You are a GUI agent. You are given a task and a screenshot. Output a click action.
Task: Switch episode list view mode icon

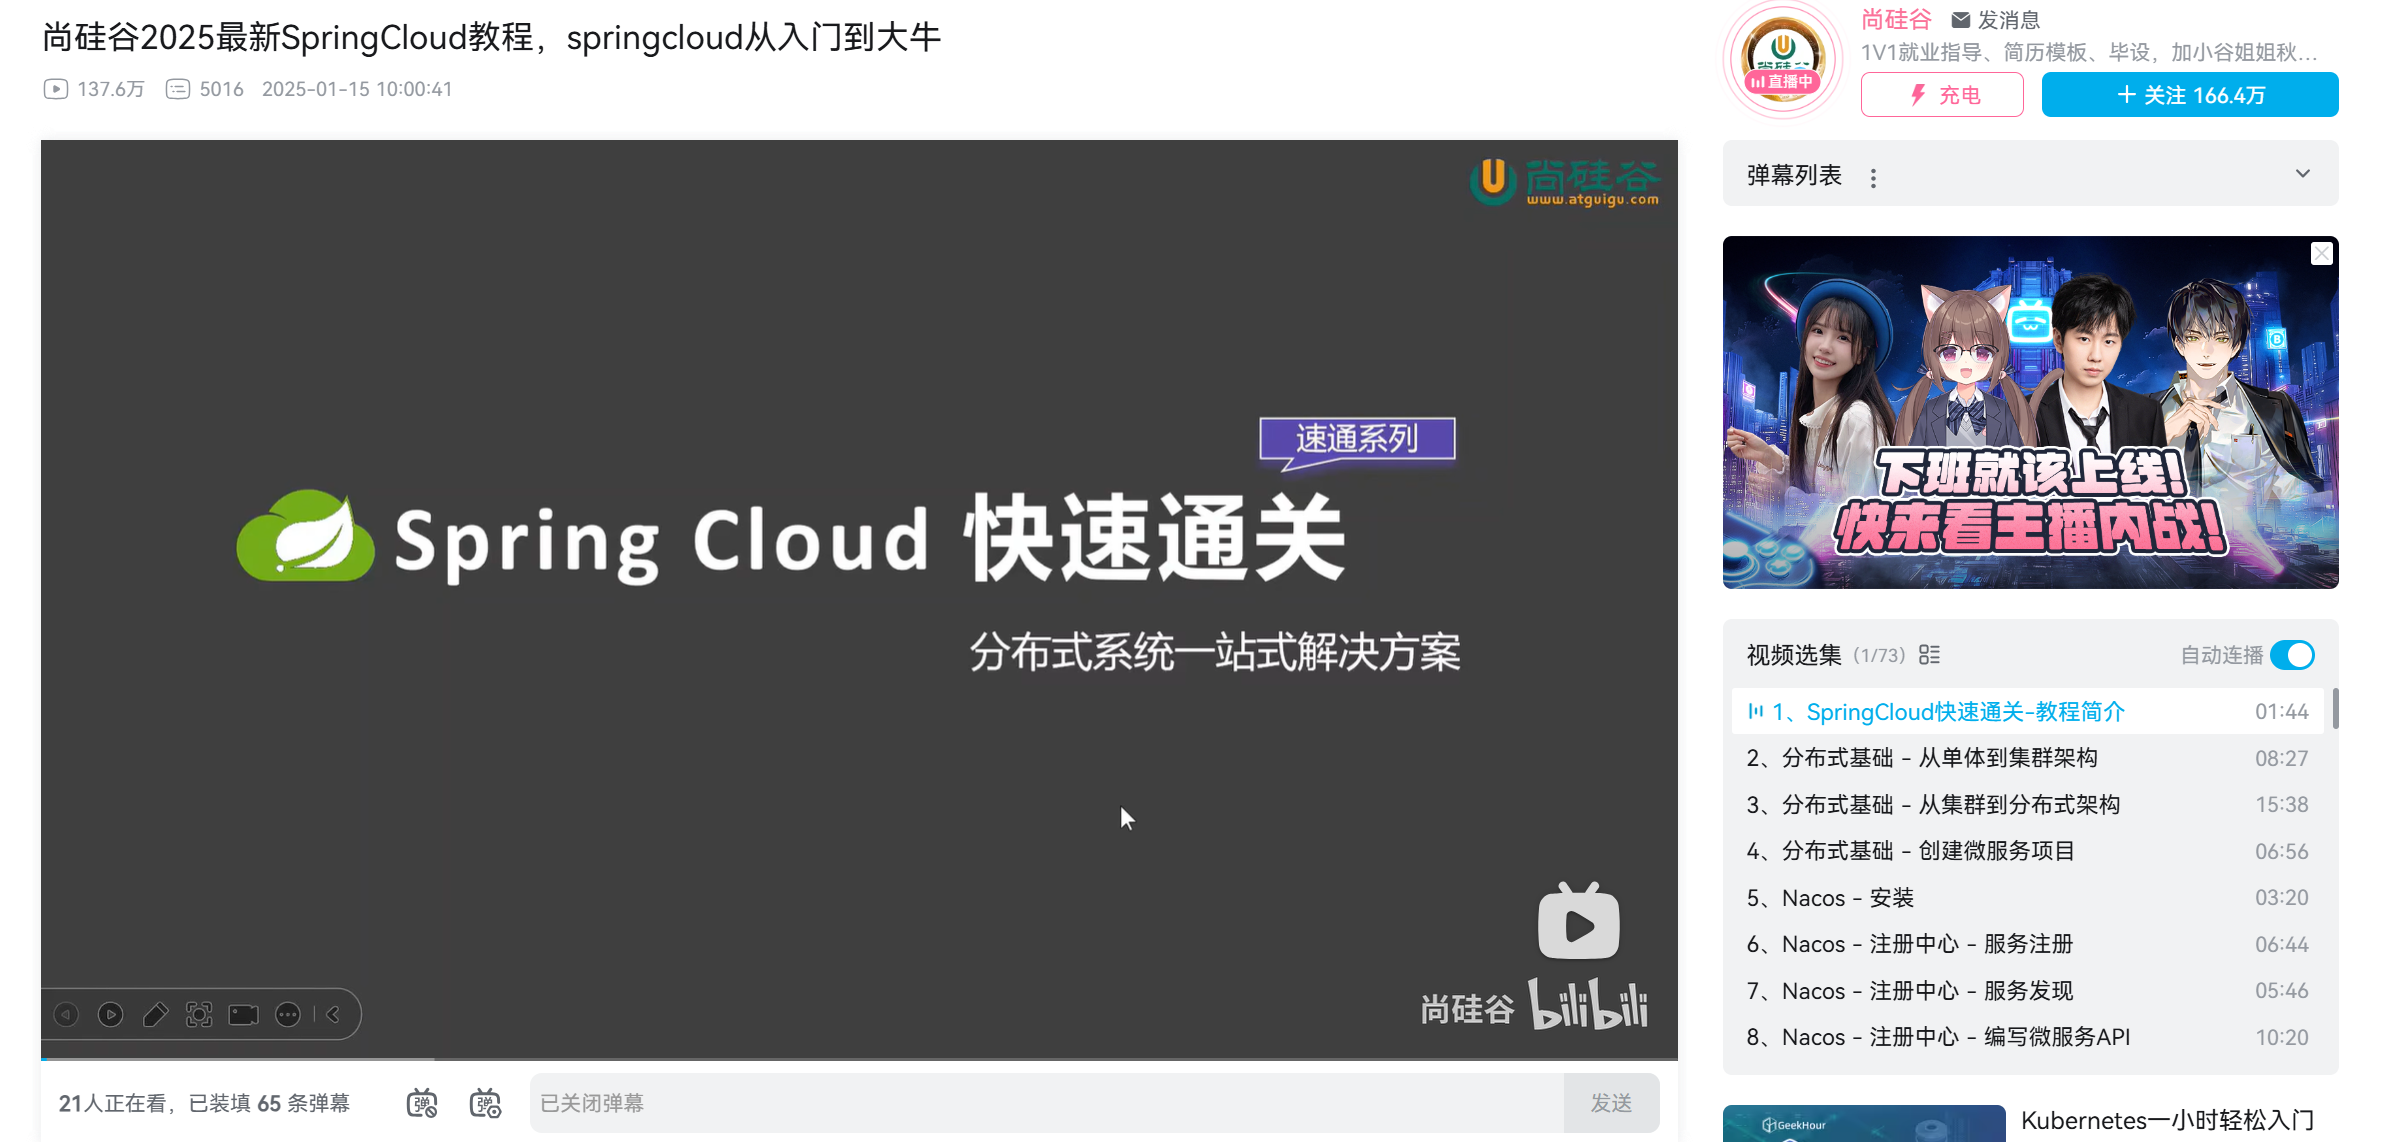click(1929, 655)
